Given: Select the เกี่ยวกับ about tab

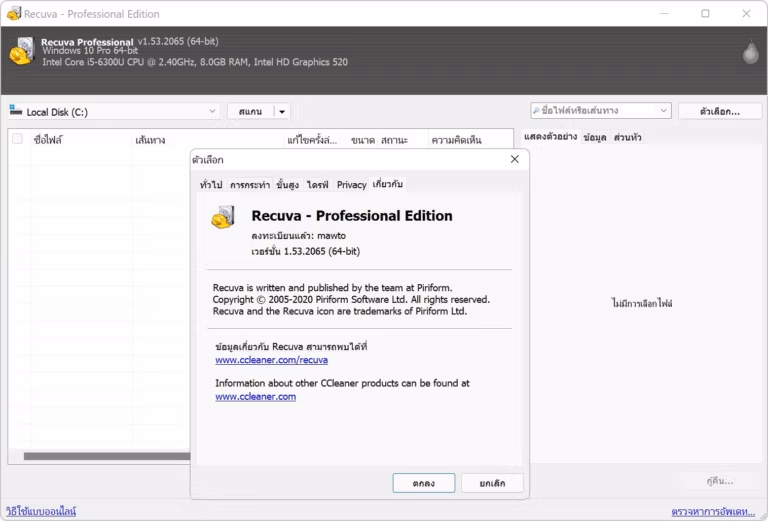Looking at the screenshot, I should pyautogui.click(x=387, y=184).
